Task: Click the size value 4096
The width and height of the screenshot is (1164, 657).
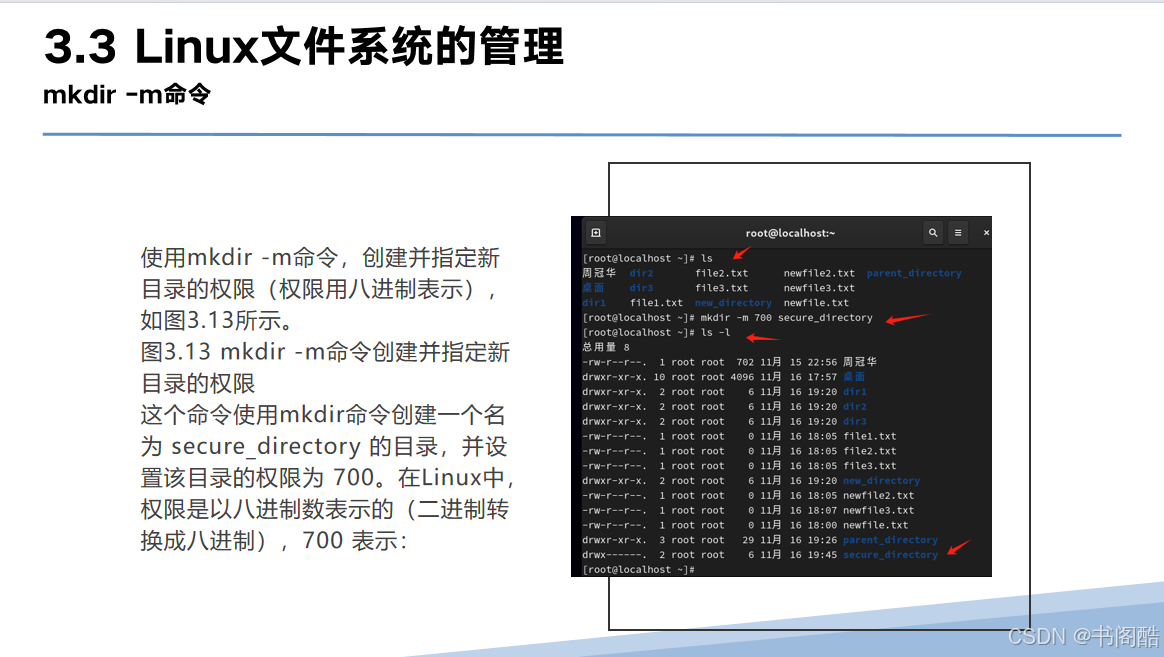Action: (742, 377)
